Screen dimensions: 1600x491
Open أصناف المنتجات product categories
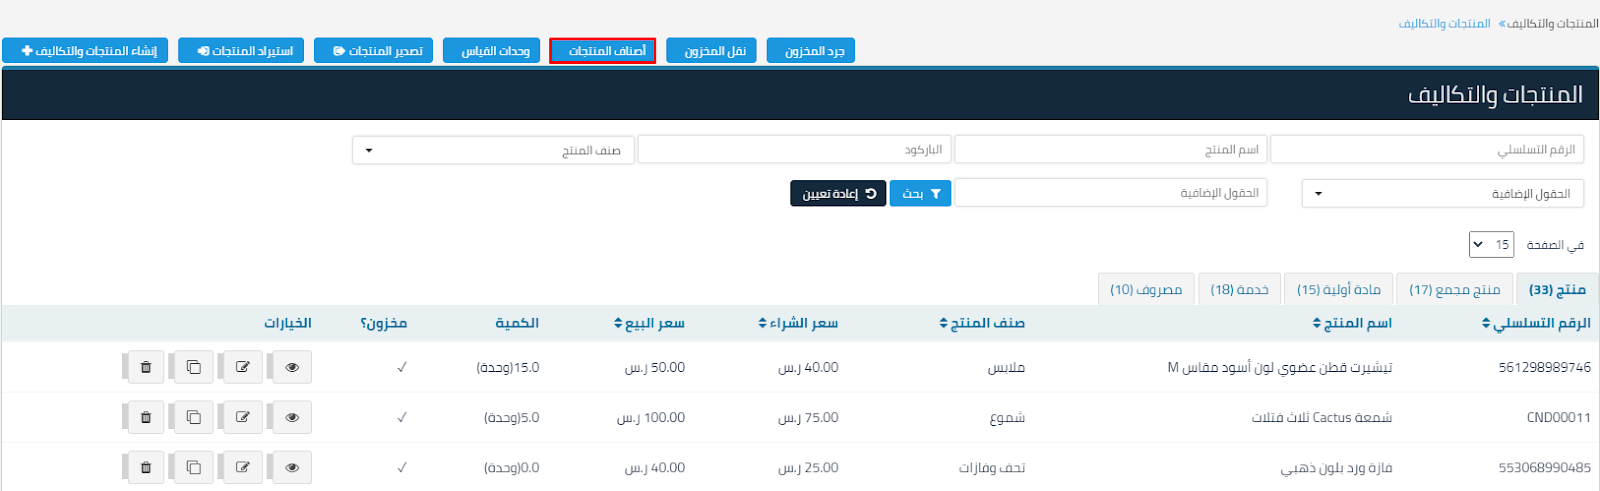[x=602, y=51]
